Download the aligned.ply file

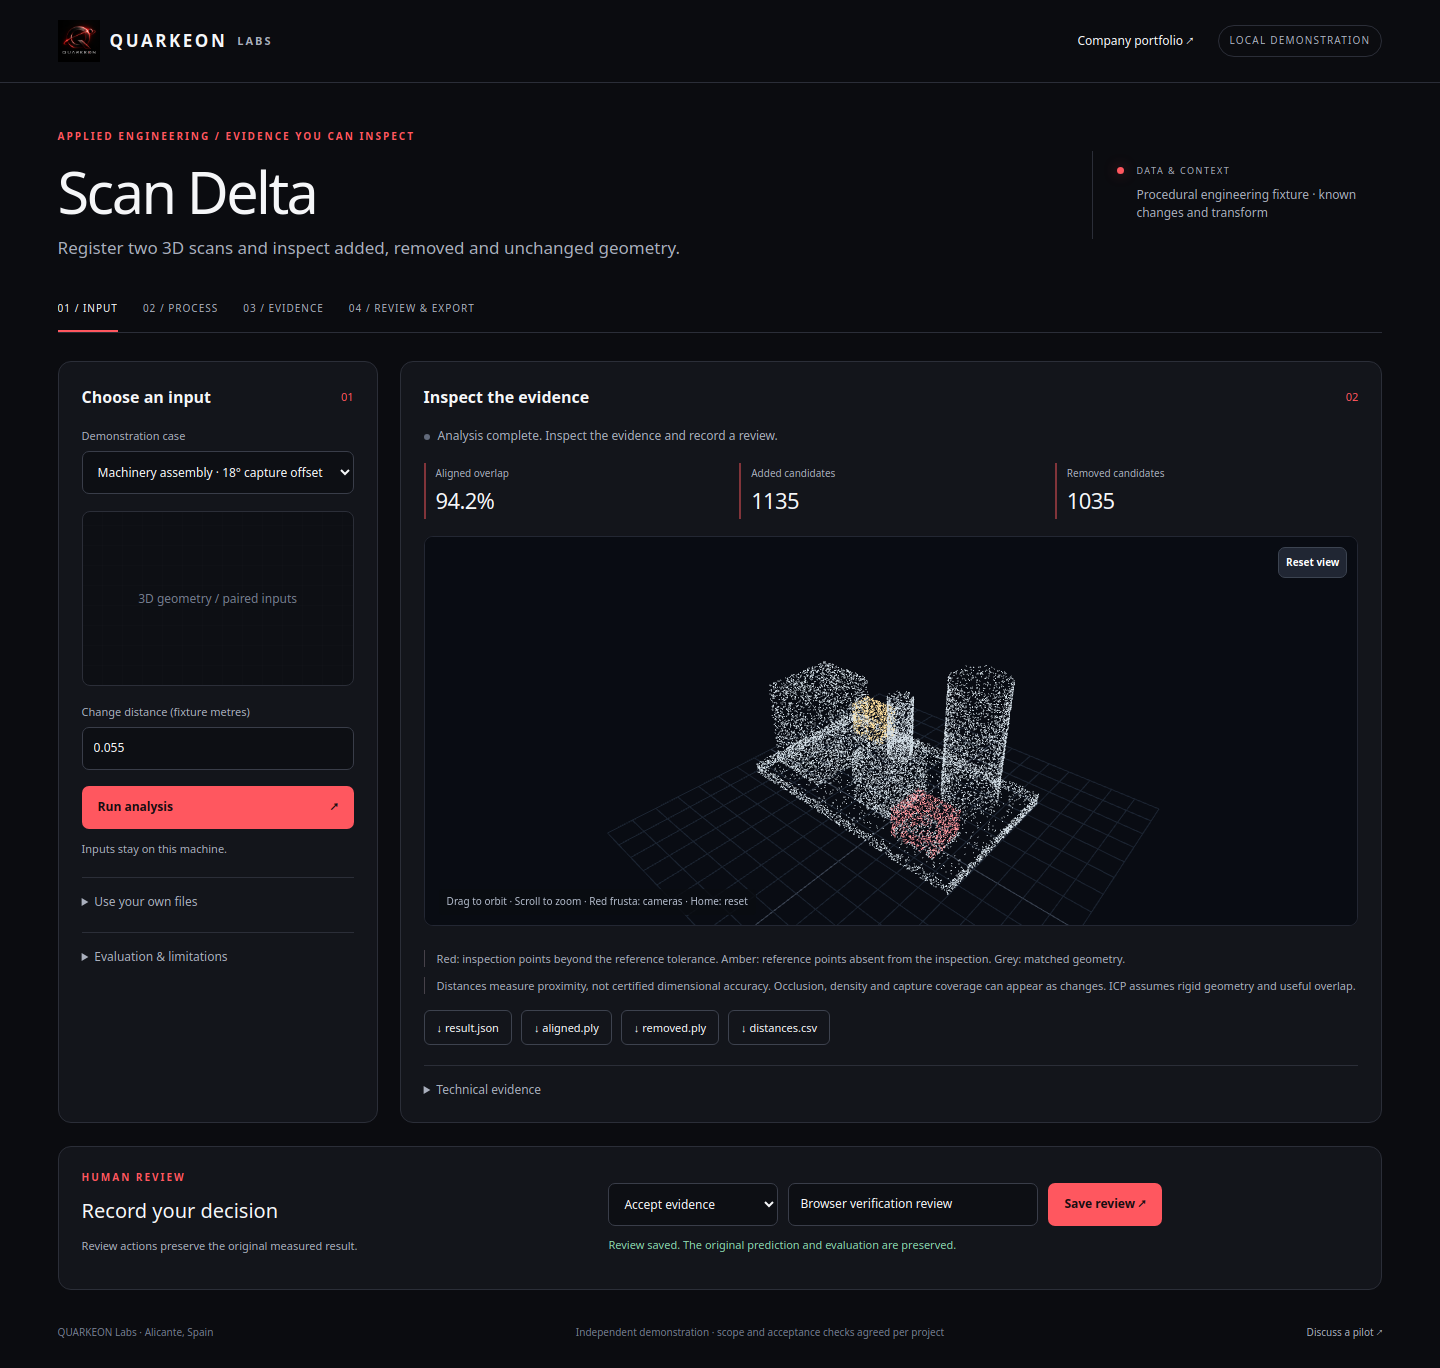pyautogui.click(x=566, y=1028)
